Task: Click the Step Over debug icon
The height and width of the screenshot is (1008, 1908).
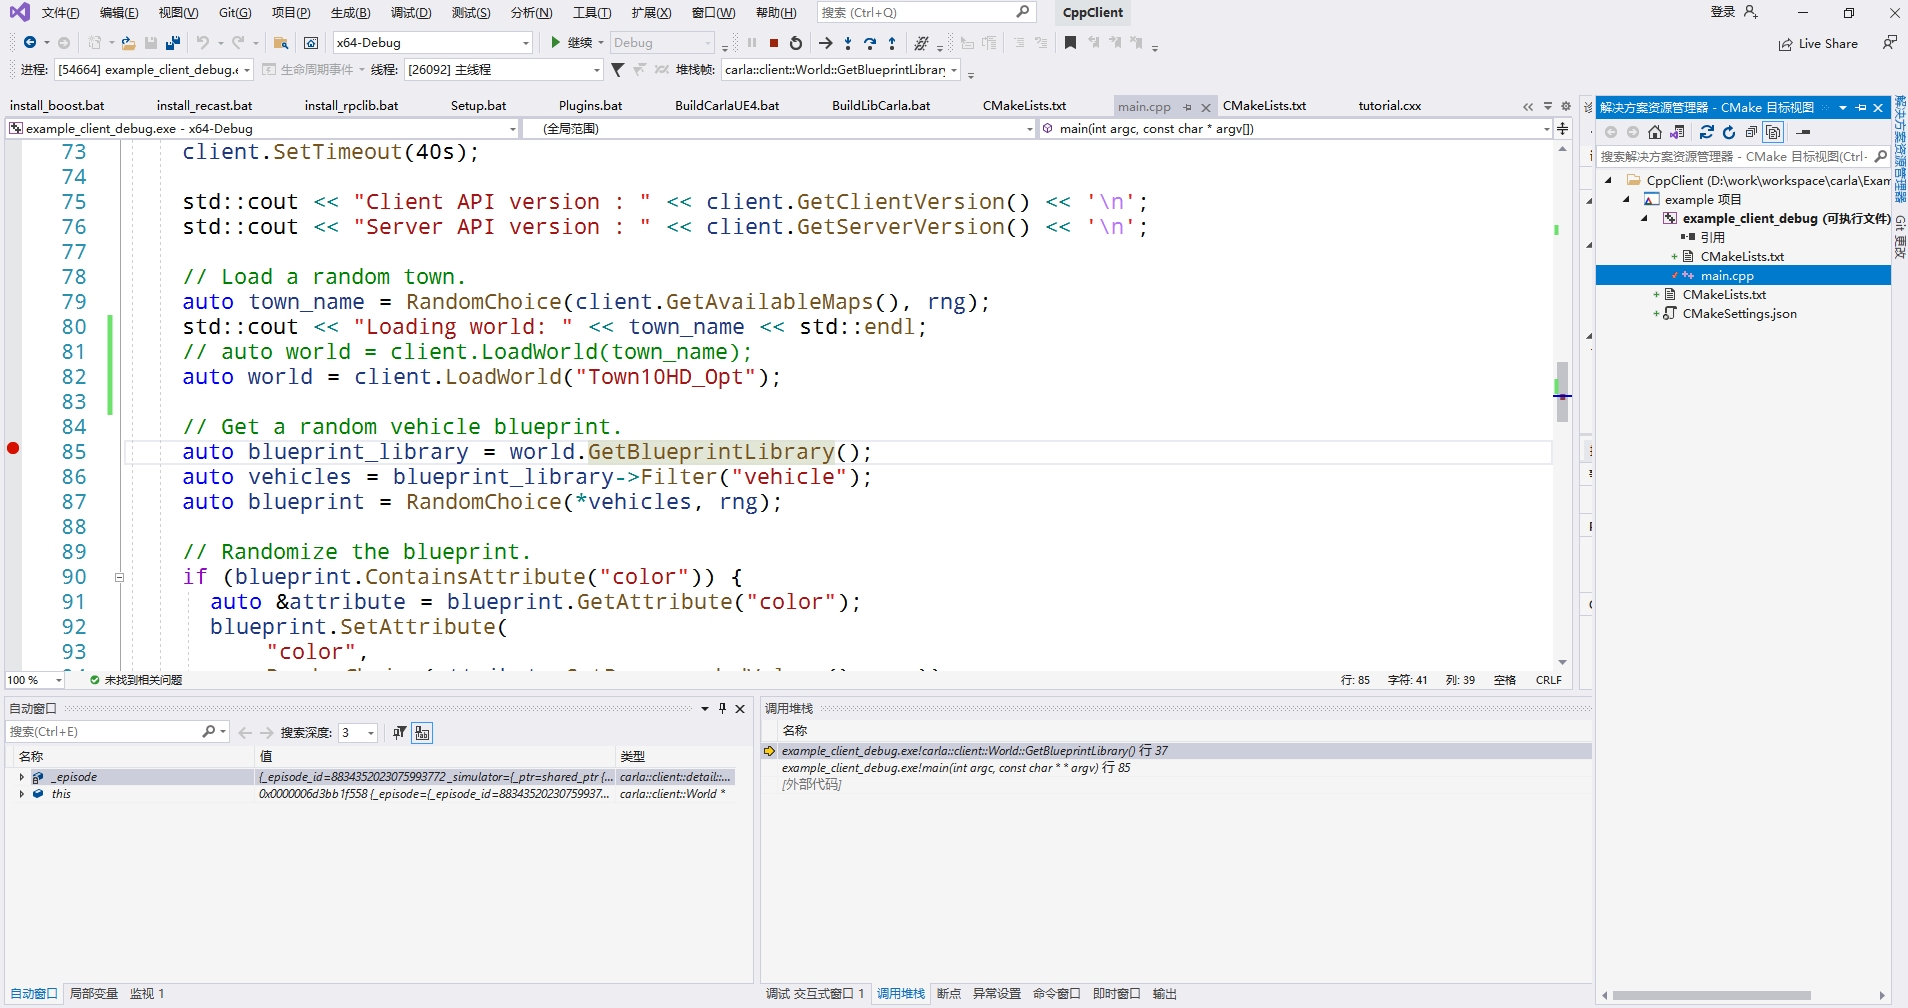Action: pyautogui.click(x=870, y=43)
